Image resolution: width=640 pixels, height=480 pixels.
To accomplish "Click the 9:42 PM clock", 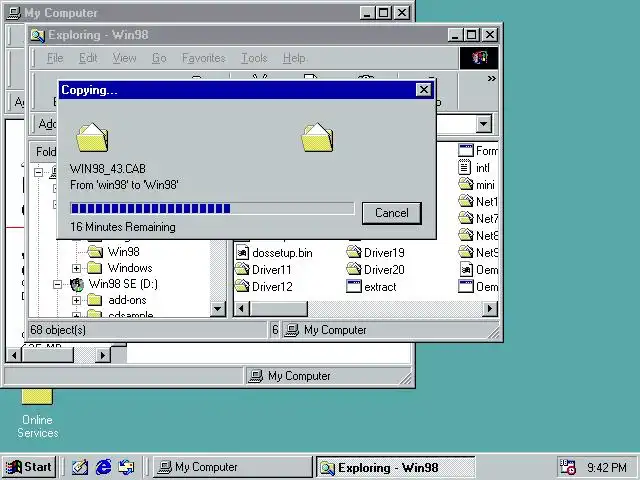I will [607, 467].
